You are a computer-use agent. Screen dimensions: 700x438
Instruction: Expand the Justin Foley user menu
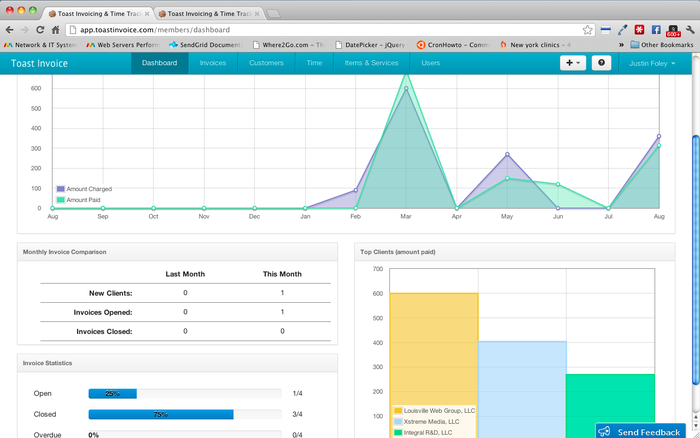652,63
